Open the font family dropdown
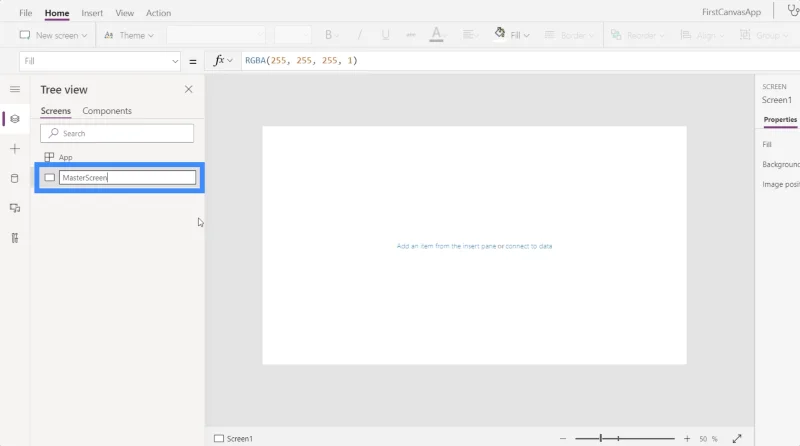Viewport: 800px width, 446px height. tap(216, 35)
